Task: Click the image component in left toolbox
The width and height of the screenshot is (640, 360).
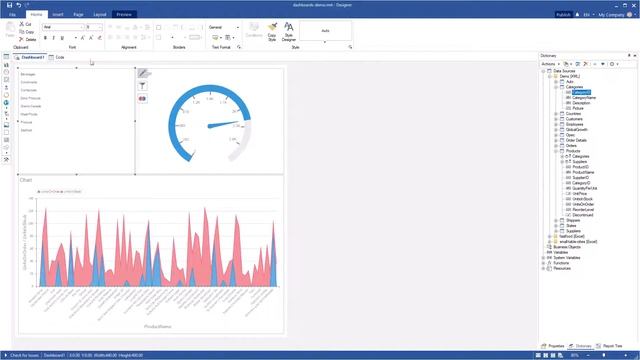Action: tap(6, 125)
